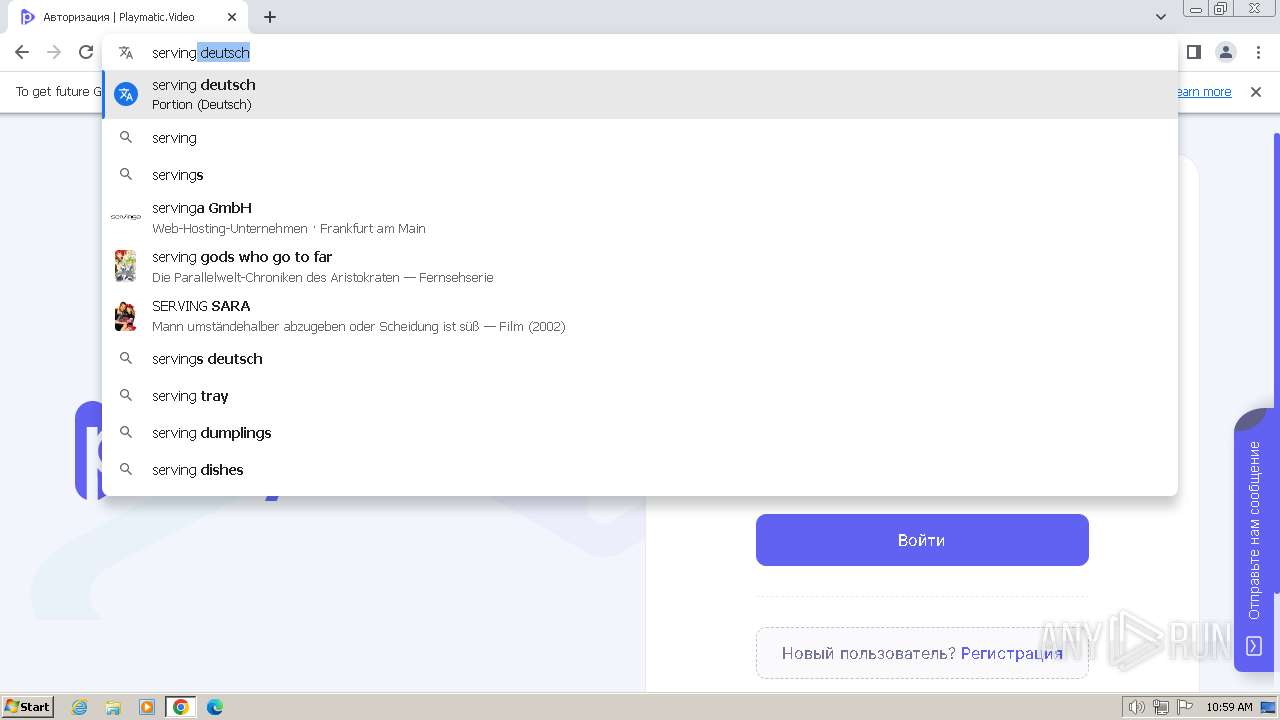Click the address bar text field
Image resolution: width=1280 pixels, height=720 pixels.
tap(640, 53)
